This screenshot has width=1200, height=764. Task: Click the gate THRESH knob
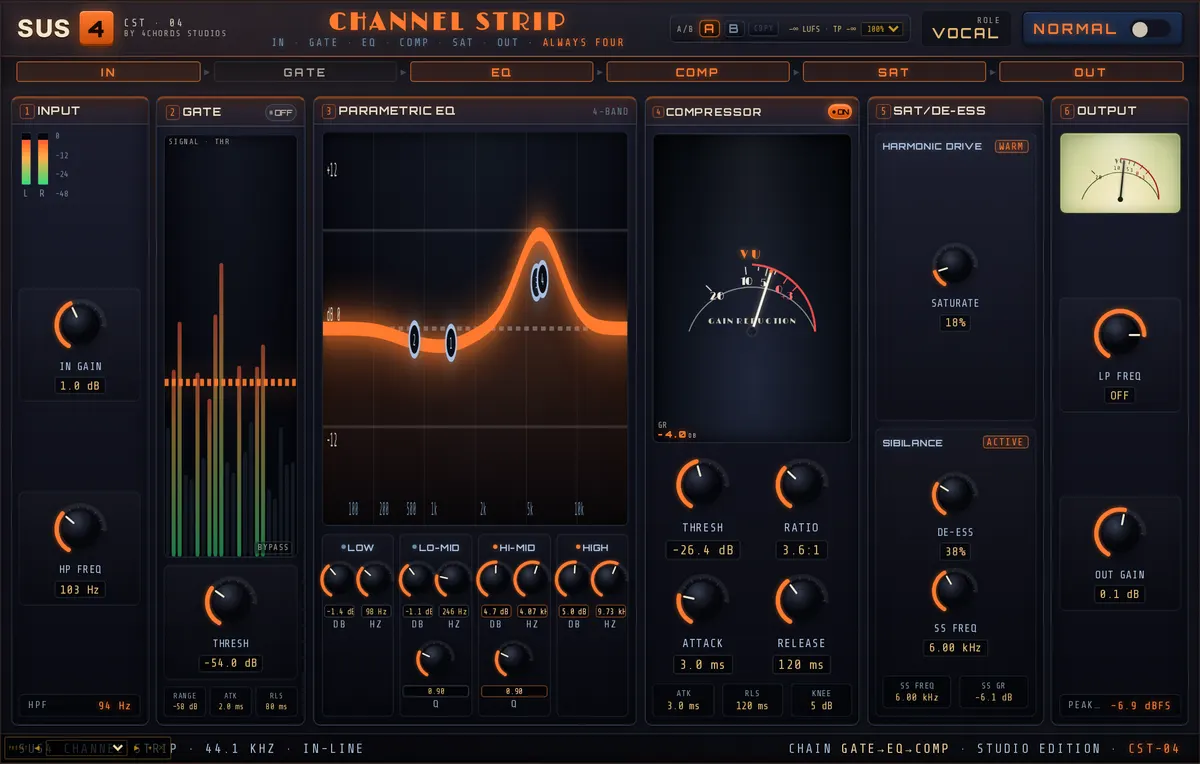(x=230, y=601)
